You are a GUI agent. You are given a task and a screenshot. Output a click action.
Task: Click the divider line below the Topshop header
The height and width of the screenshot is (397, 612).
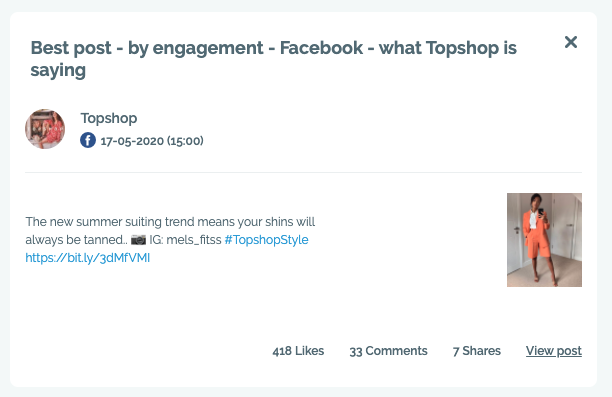pos(303,172)
